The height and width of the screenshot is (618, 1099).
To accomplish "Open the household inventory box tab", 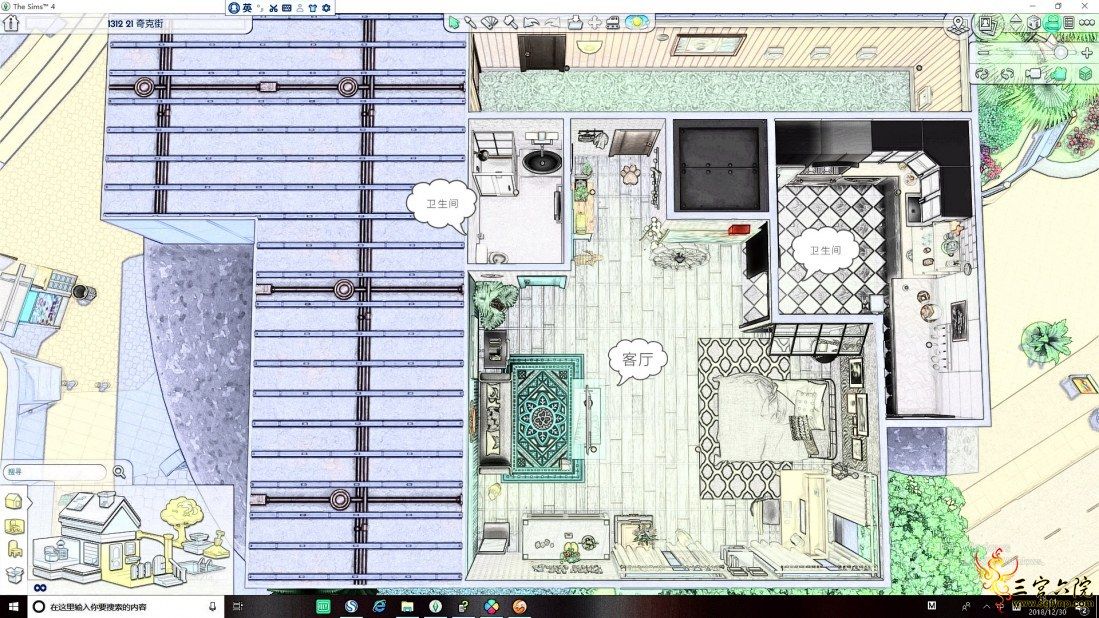I will (x=14, y=575).
